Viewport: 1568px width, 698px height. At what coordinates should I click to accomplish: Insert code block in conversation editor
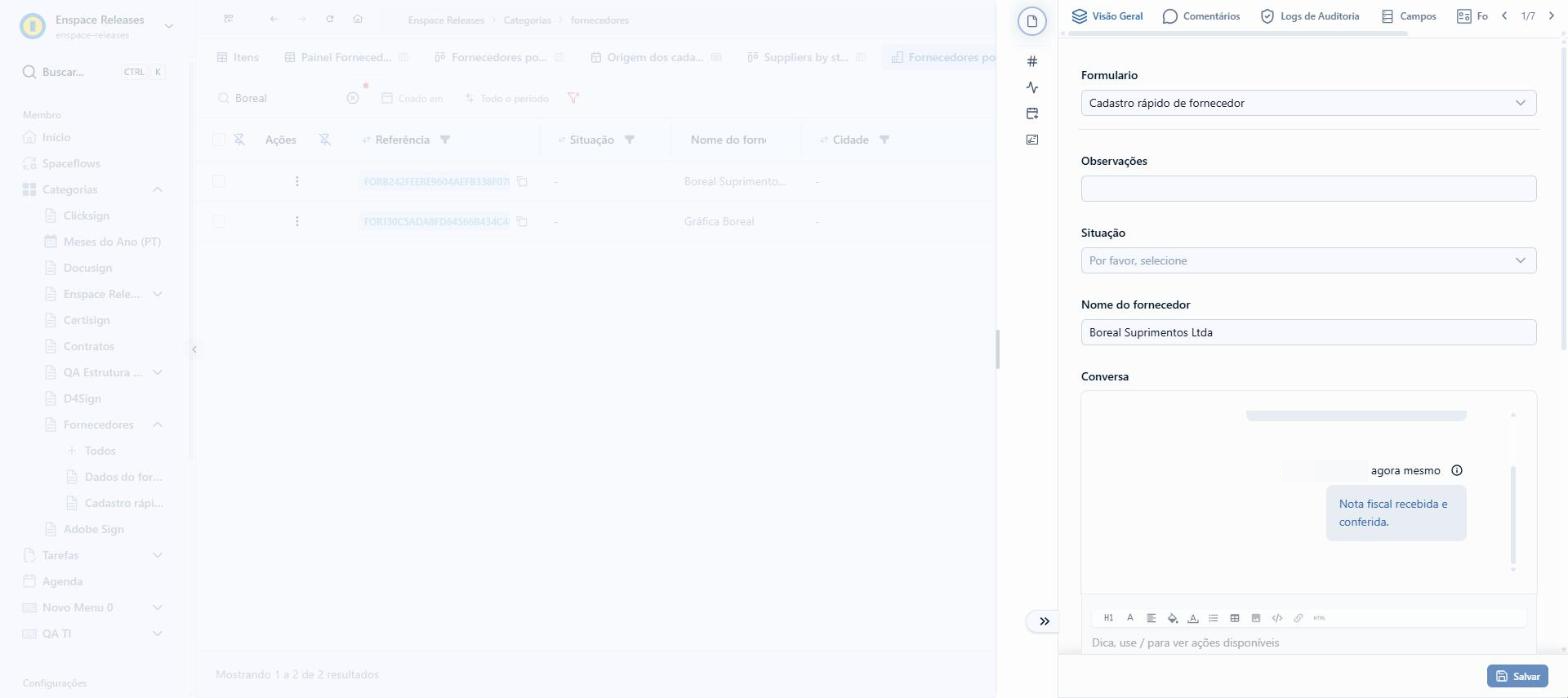coord(1277,618)
